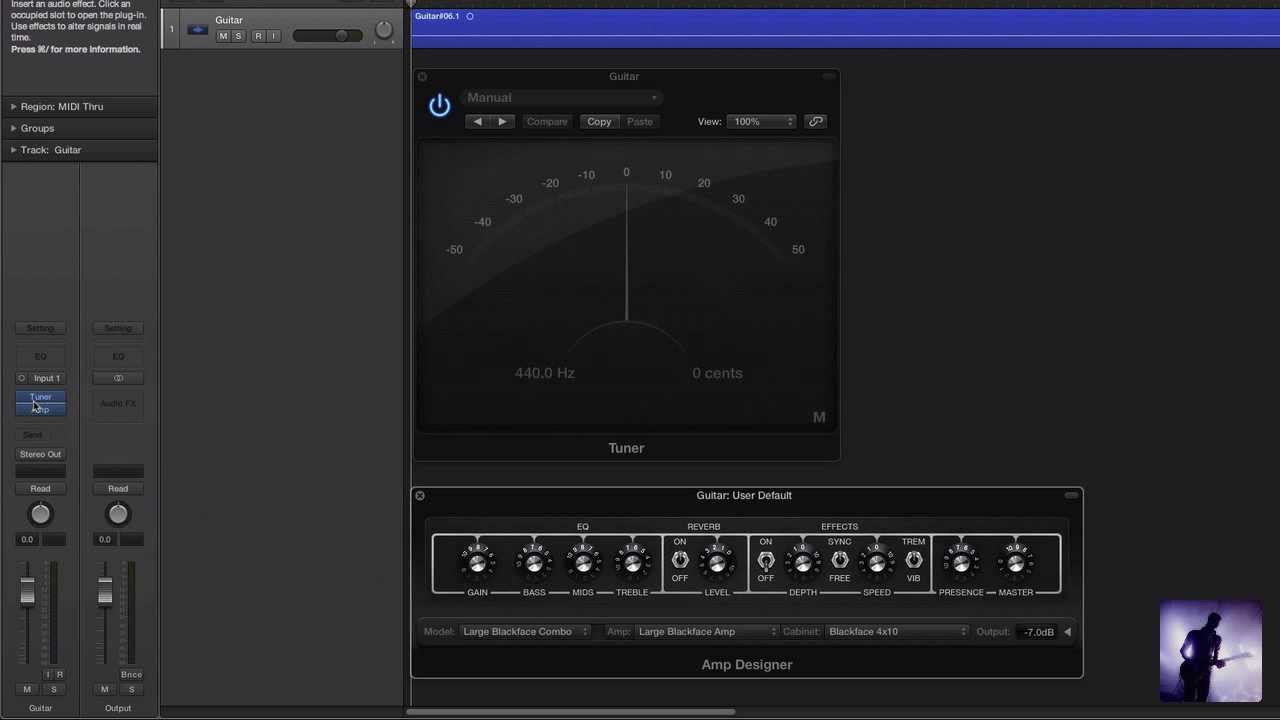Click the PRESENCE knob

tap(961, 563)
